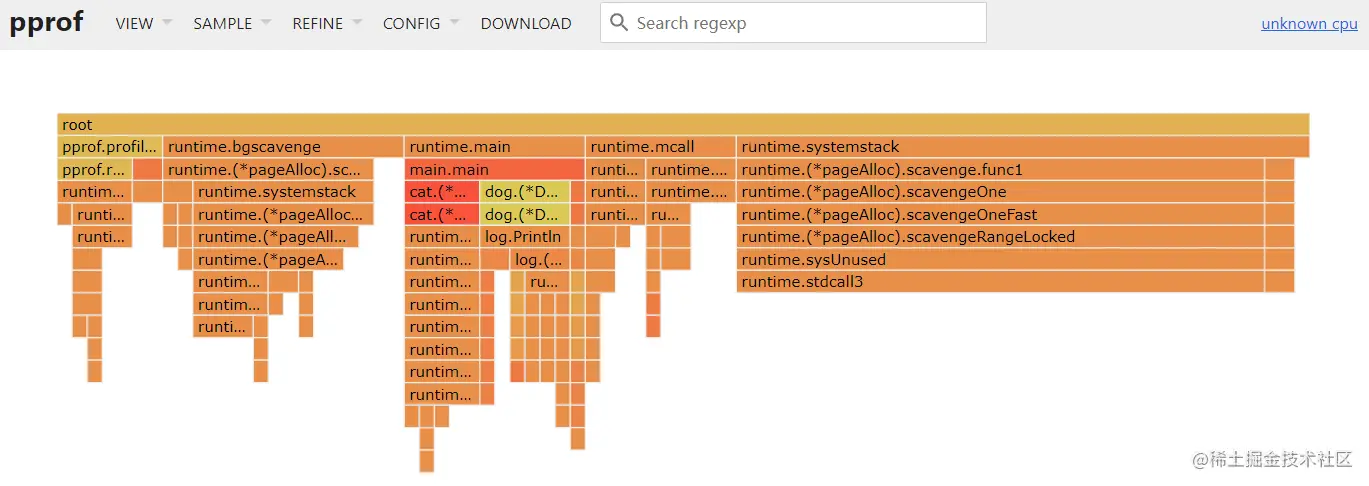Click the search magnifier icon
1369x486 pixels.
coord(619,23)
